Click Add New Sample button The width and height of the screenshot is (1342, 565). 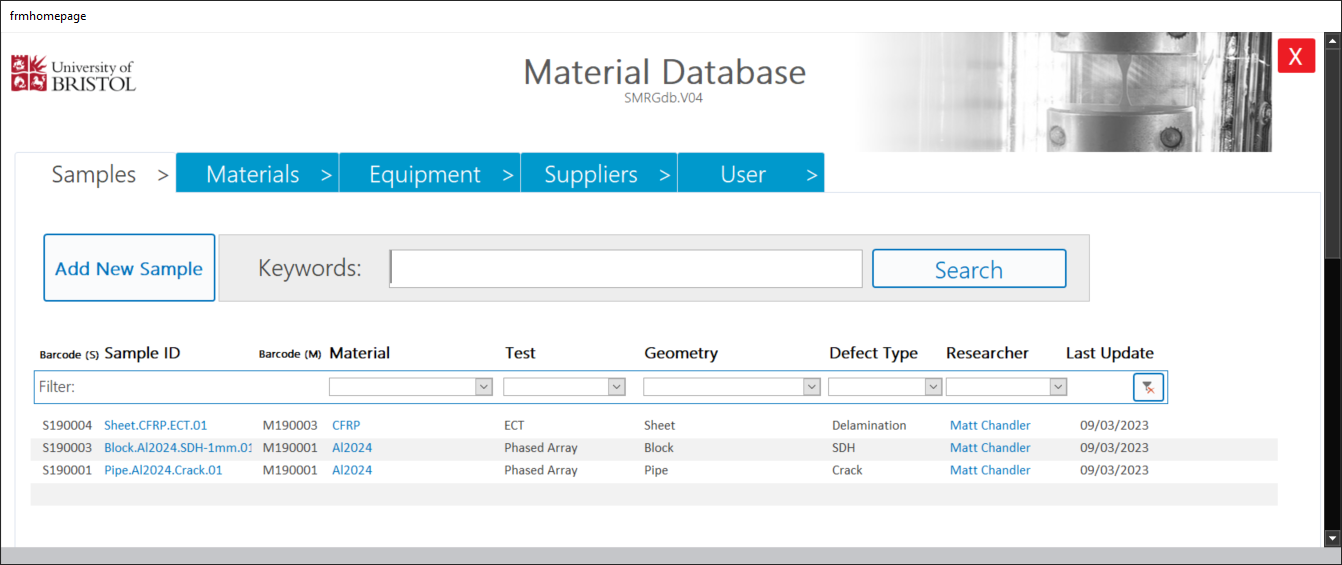[x=129, y=268]
